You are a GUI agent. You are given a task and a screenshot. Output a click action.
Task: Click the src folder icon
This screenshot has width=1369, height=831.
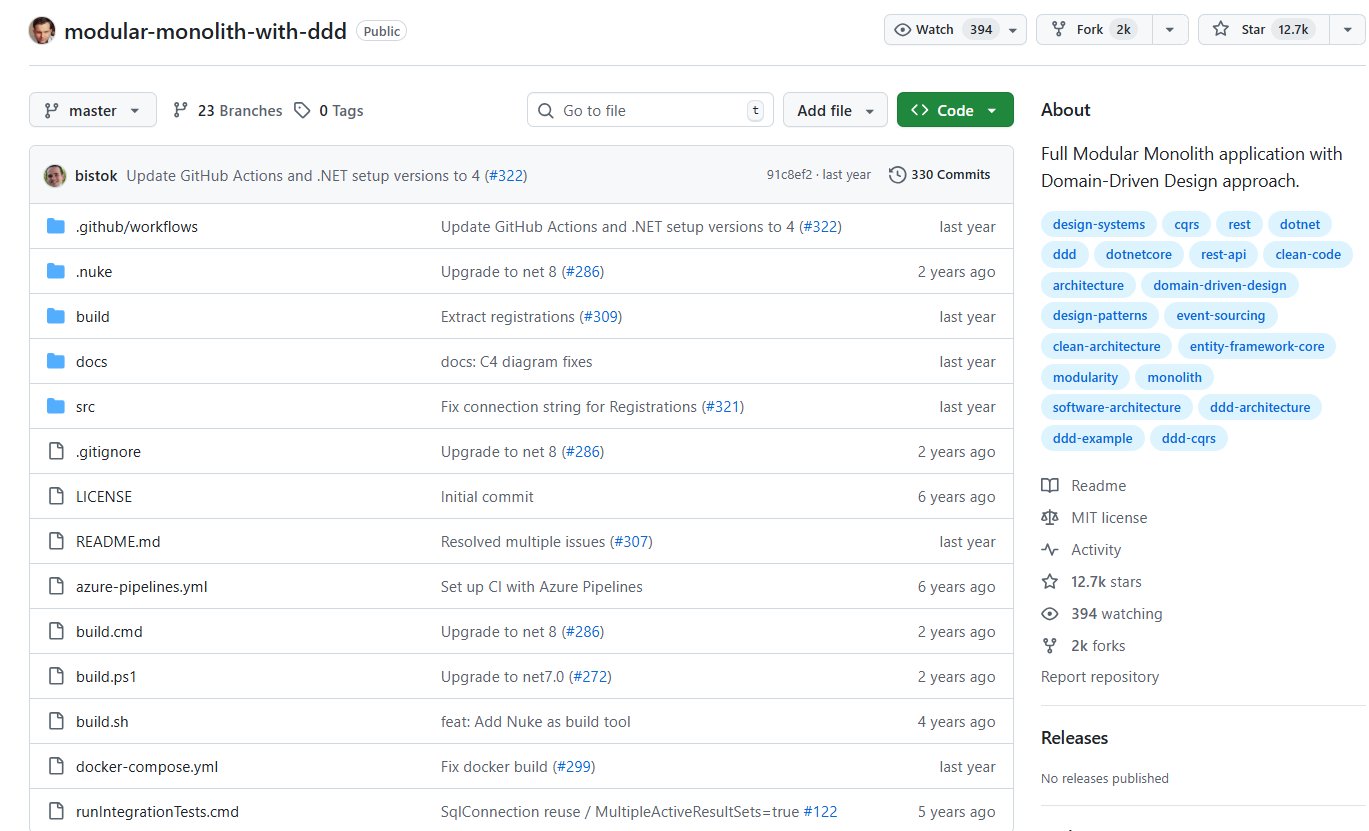click(56, 407)
